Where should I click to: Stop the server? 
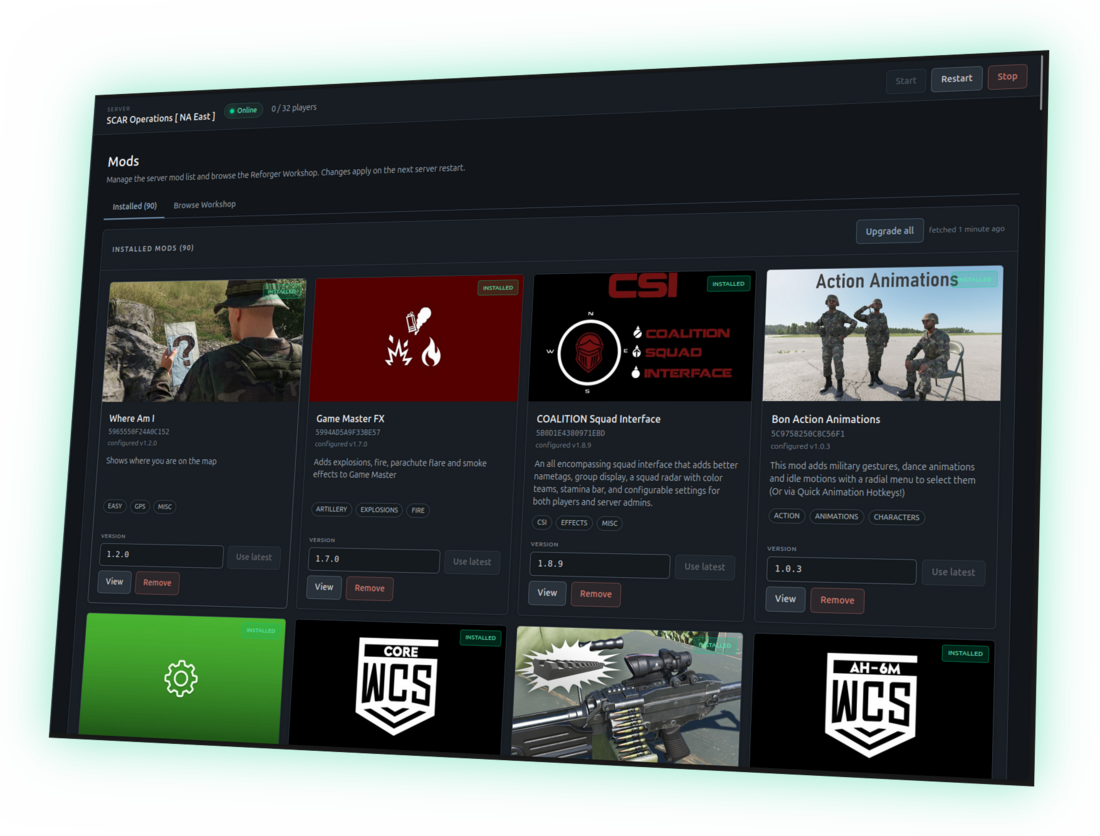pyautogui.click(x=1007, y=76)
